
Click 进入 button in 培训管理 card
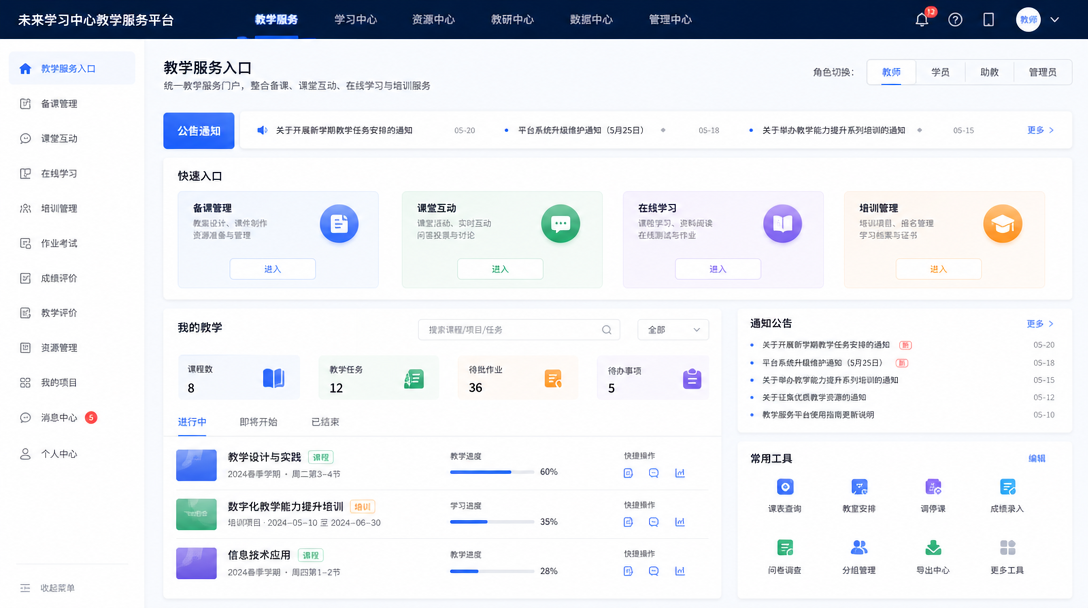tap(939, 269)
